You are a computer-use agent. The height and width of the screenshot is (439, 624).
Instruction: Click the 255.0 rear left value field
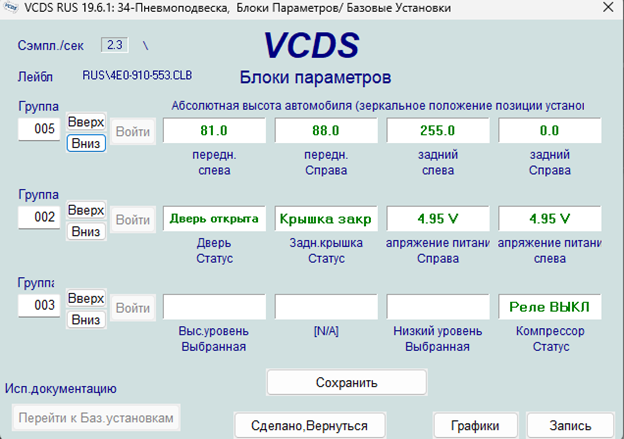pyautogui.click(x=437, y=131)
